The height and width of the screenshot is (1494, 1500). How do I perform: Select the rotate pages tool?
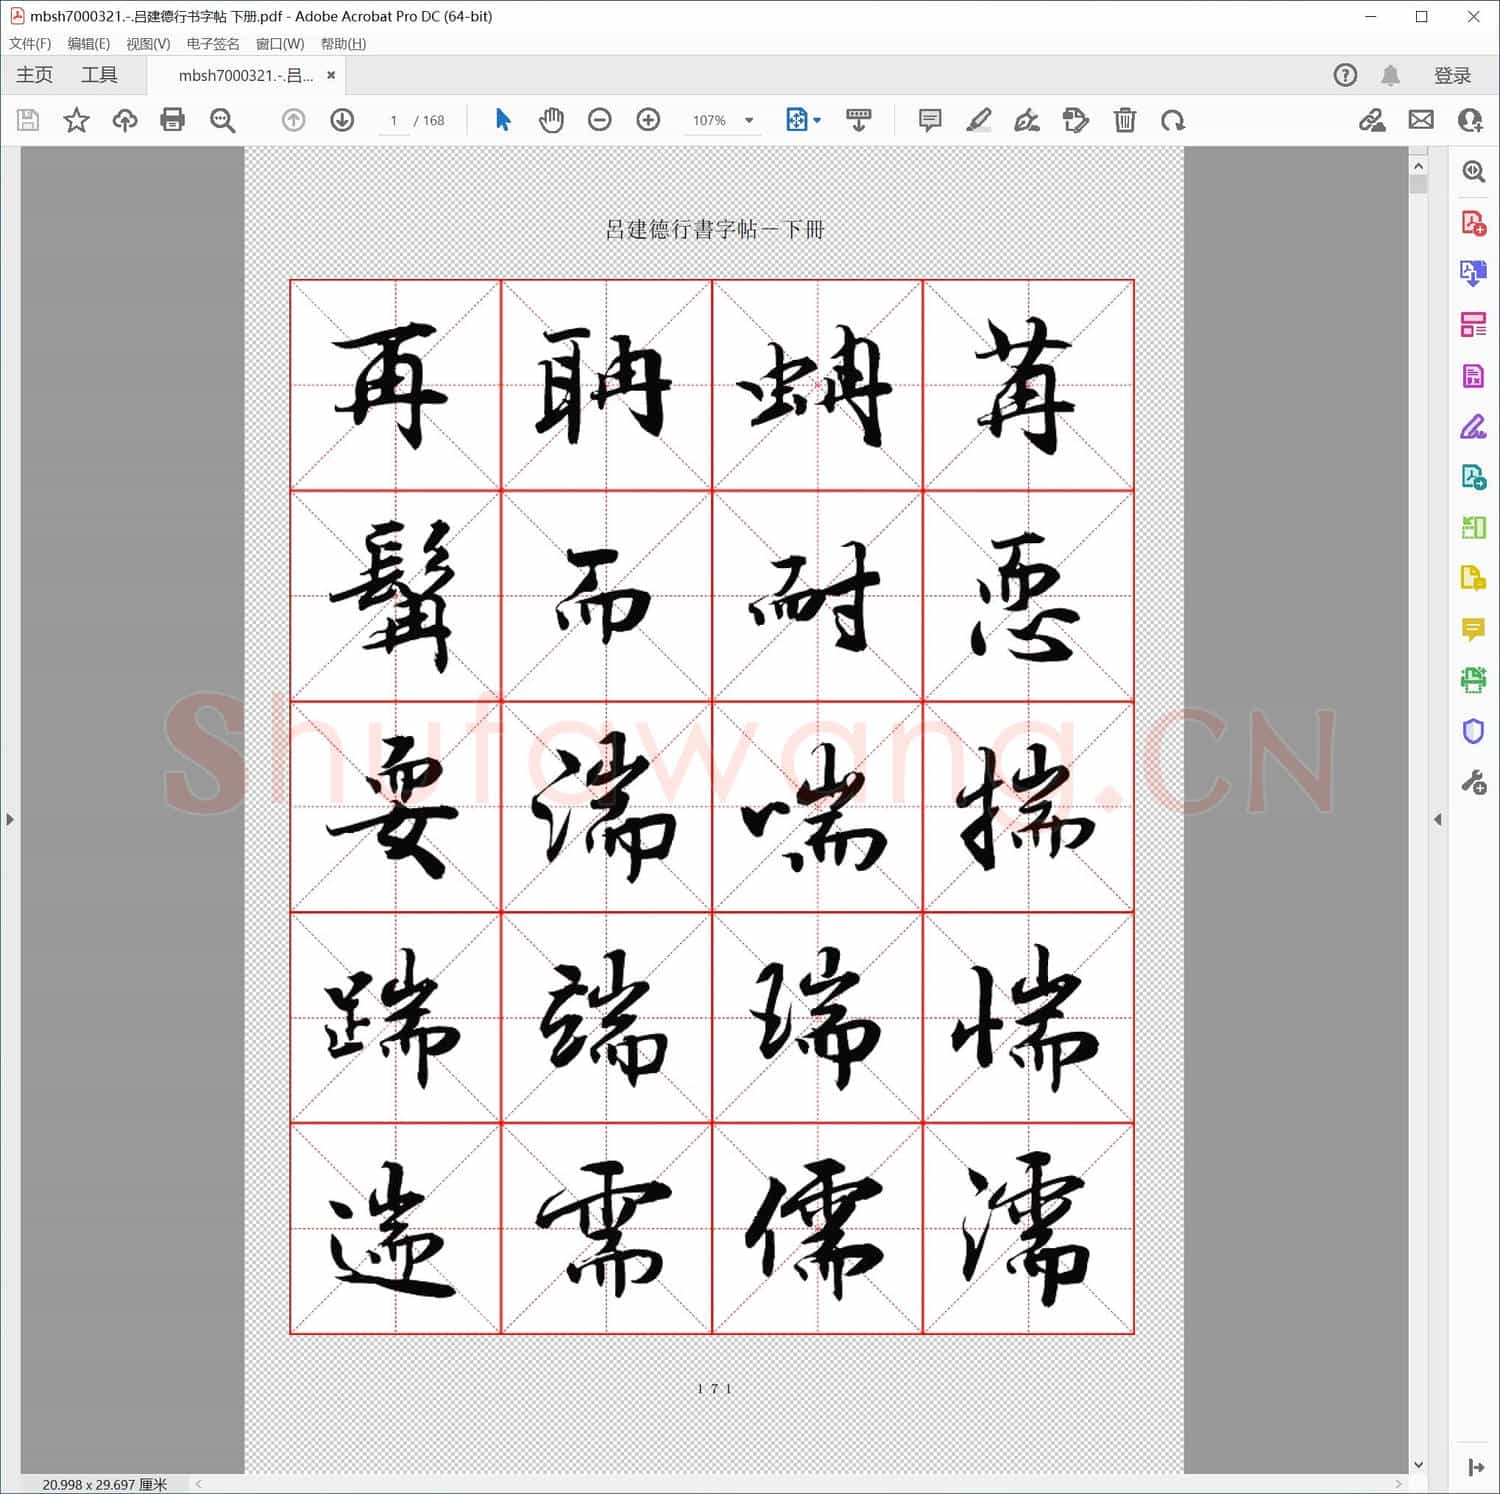point(1174,120)
